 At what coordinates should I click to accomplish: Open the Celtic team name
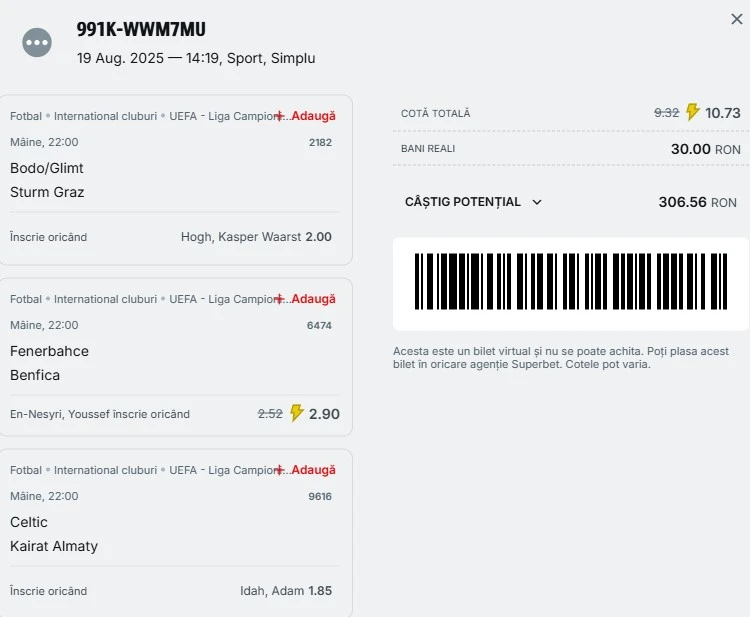click(29, 522)
